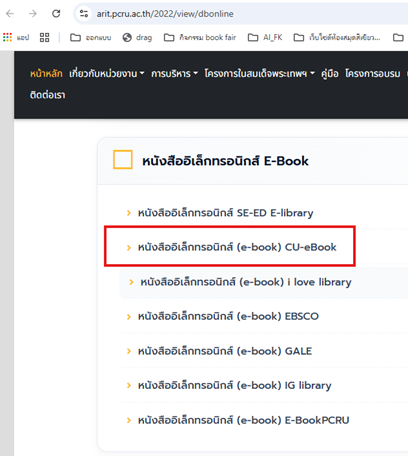Open the IG library e-book link
408x456 pixels.
[235, 385]
